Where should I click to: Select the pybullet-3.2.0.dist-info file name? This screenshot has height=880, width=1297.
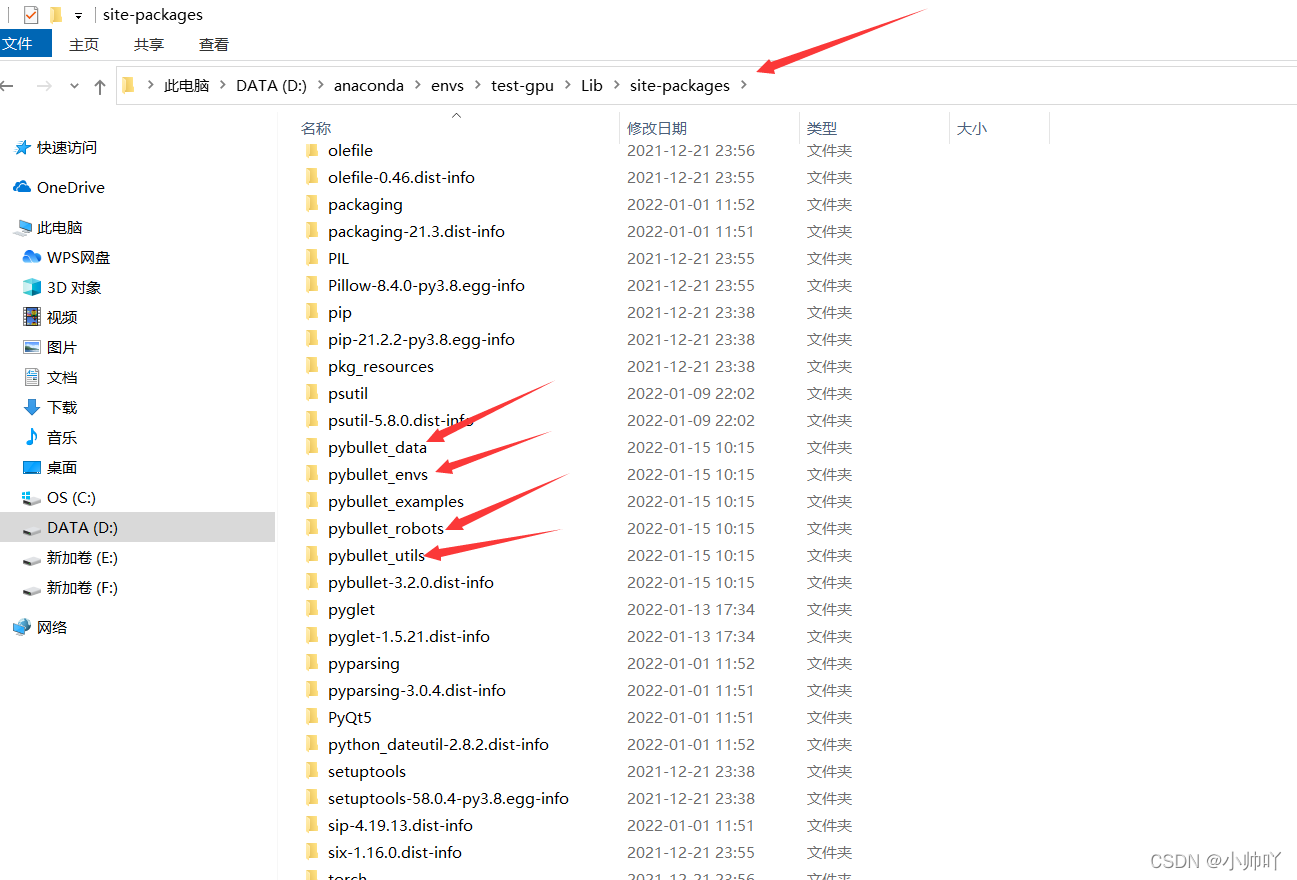[x=411, y=582]
